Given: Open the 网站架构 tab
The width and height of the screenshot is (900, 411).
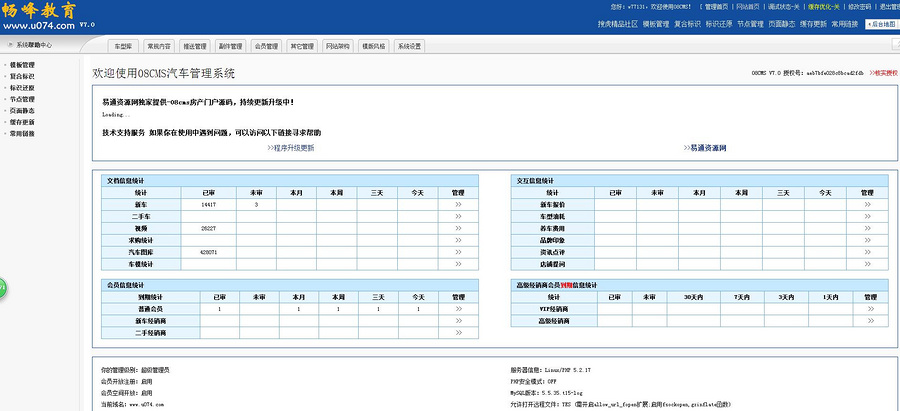Looking at the screenshot, I should tap(337, 46).
